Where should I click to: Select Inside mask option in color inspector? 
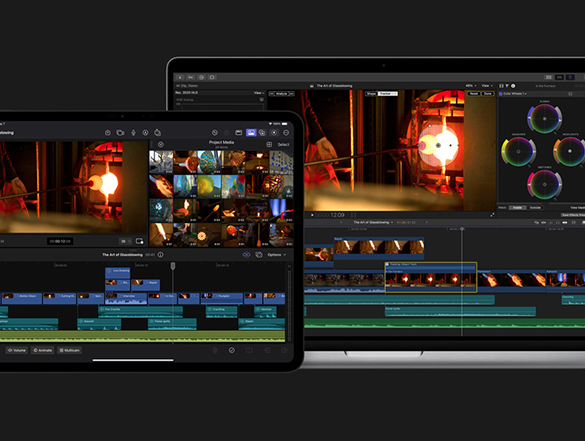[x=517, y=207]
